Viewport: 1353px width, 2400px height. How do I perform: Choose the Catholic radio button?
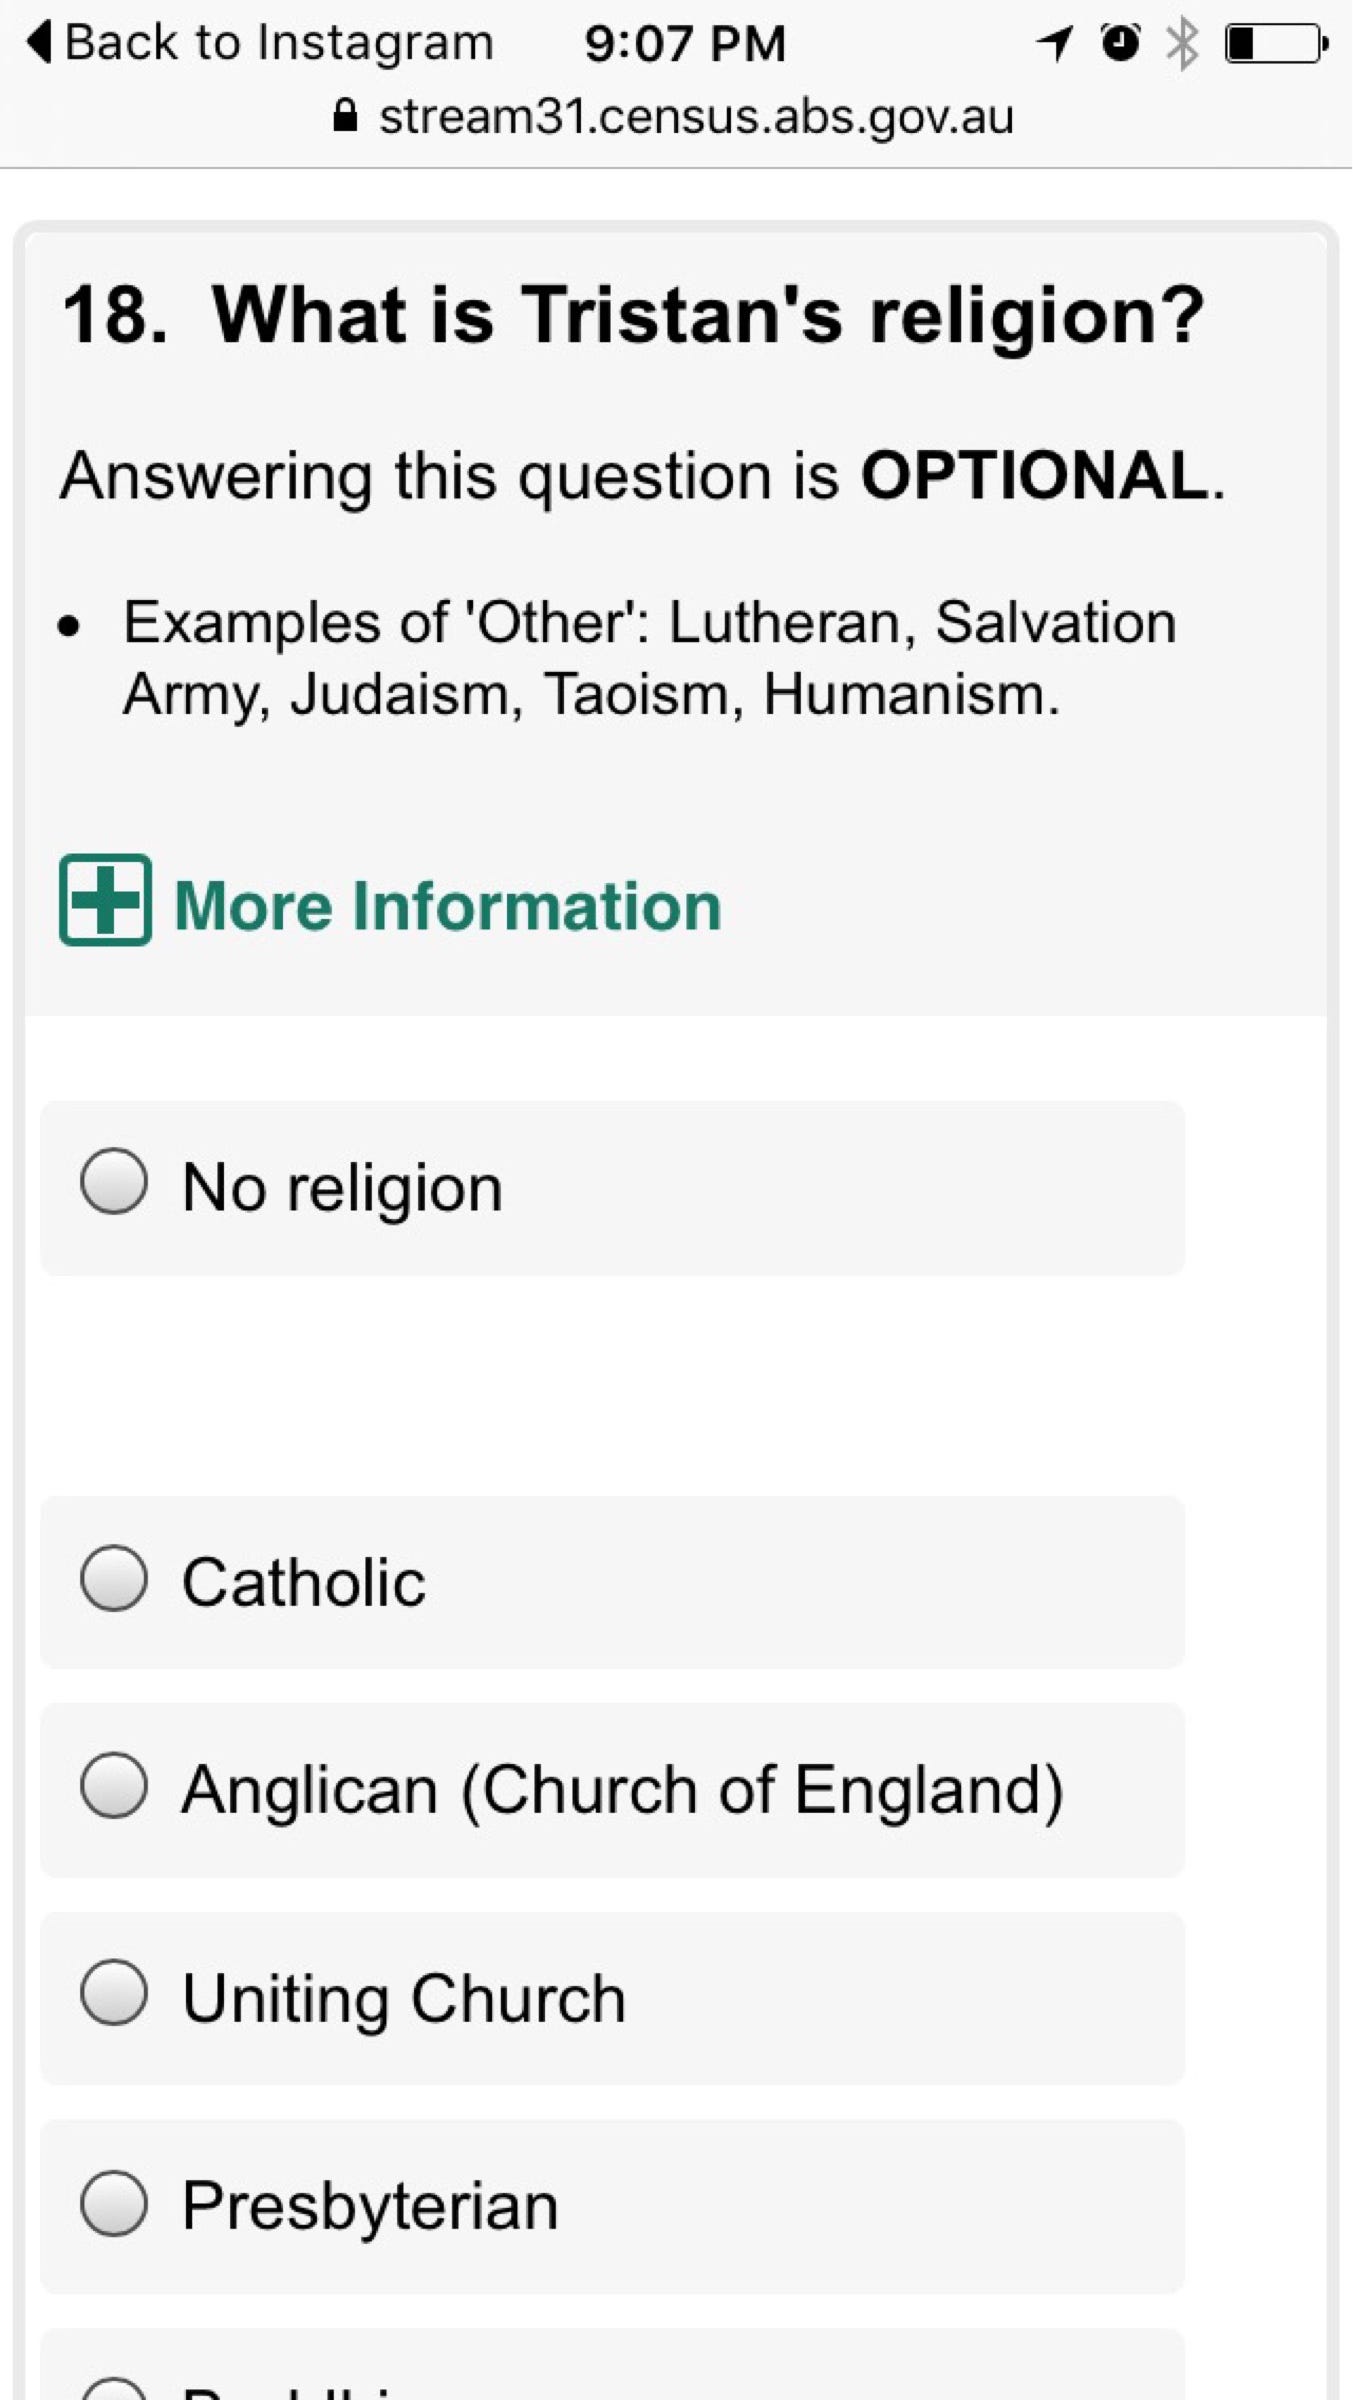(x=114, y=1578)
